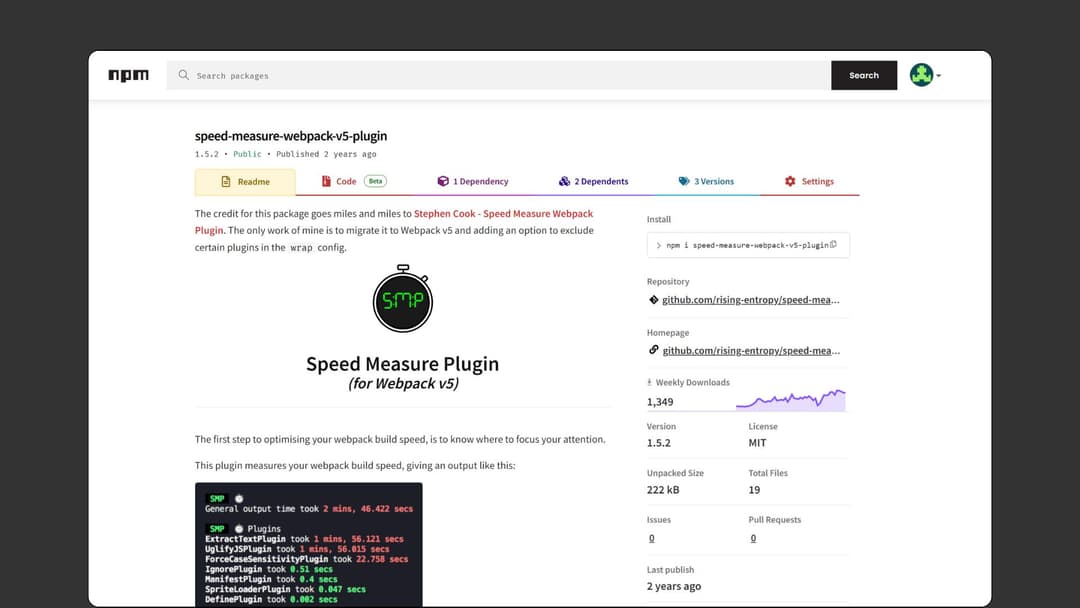The image size is (1080, 608).
Task: Open the Pull Requests count 0 link
Action: coord(753,538)
